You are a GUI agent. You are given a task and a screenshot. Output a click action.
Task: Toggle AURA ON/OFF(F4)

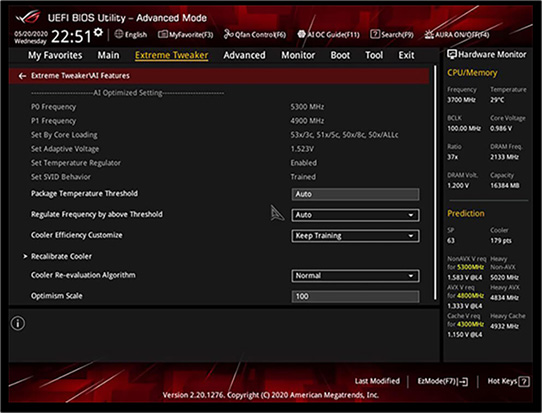click(x=457, y=35)
